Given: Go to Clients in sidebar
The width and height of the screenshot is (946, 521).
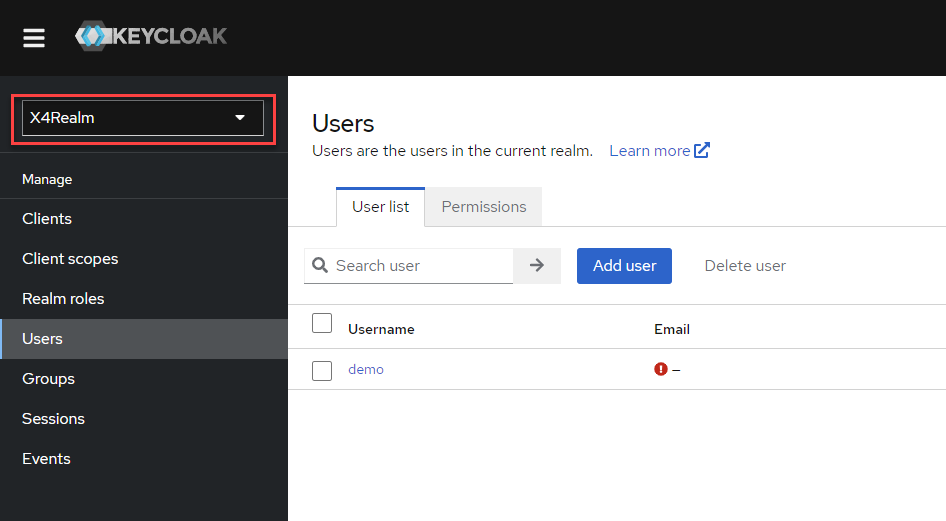Looking at the screenshot, I should tap(47, 219).
